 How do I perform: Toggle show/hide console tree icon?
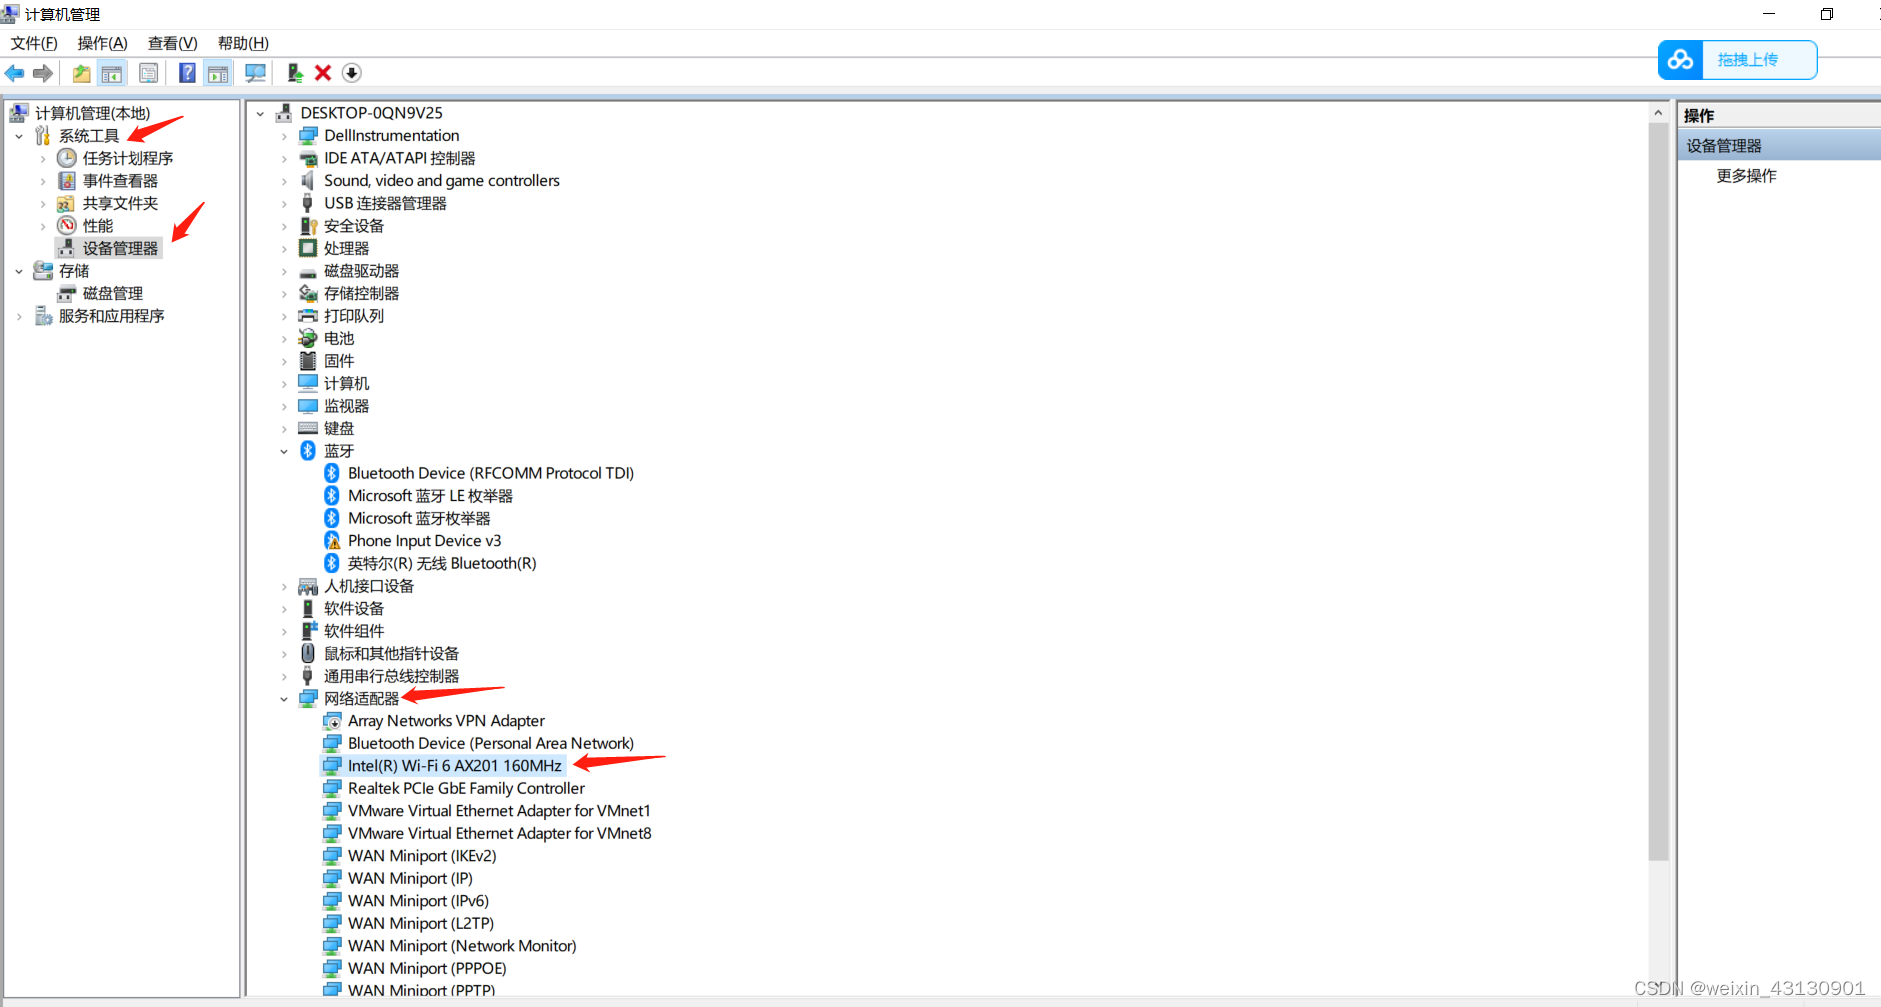(112, 73)
